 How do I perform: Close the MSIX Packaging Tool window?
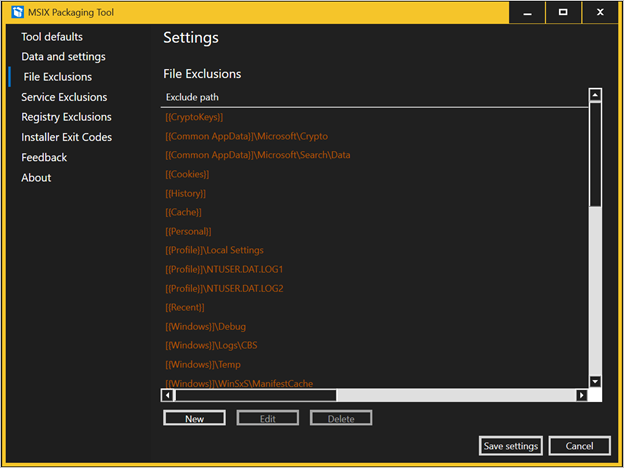pyautogui.click(x=600, y=12)
